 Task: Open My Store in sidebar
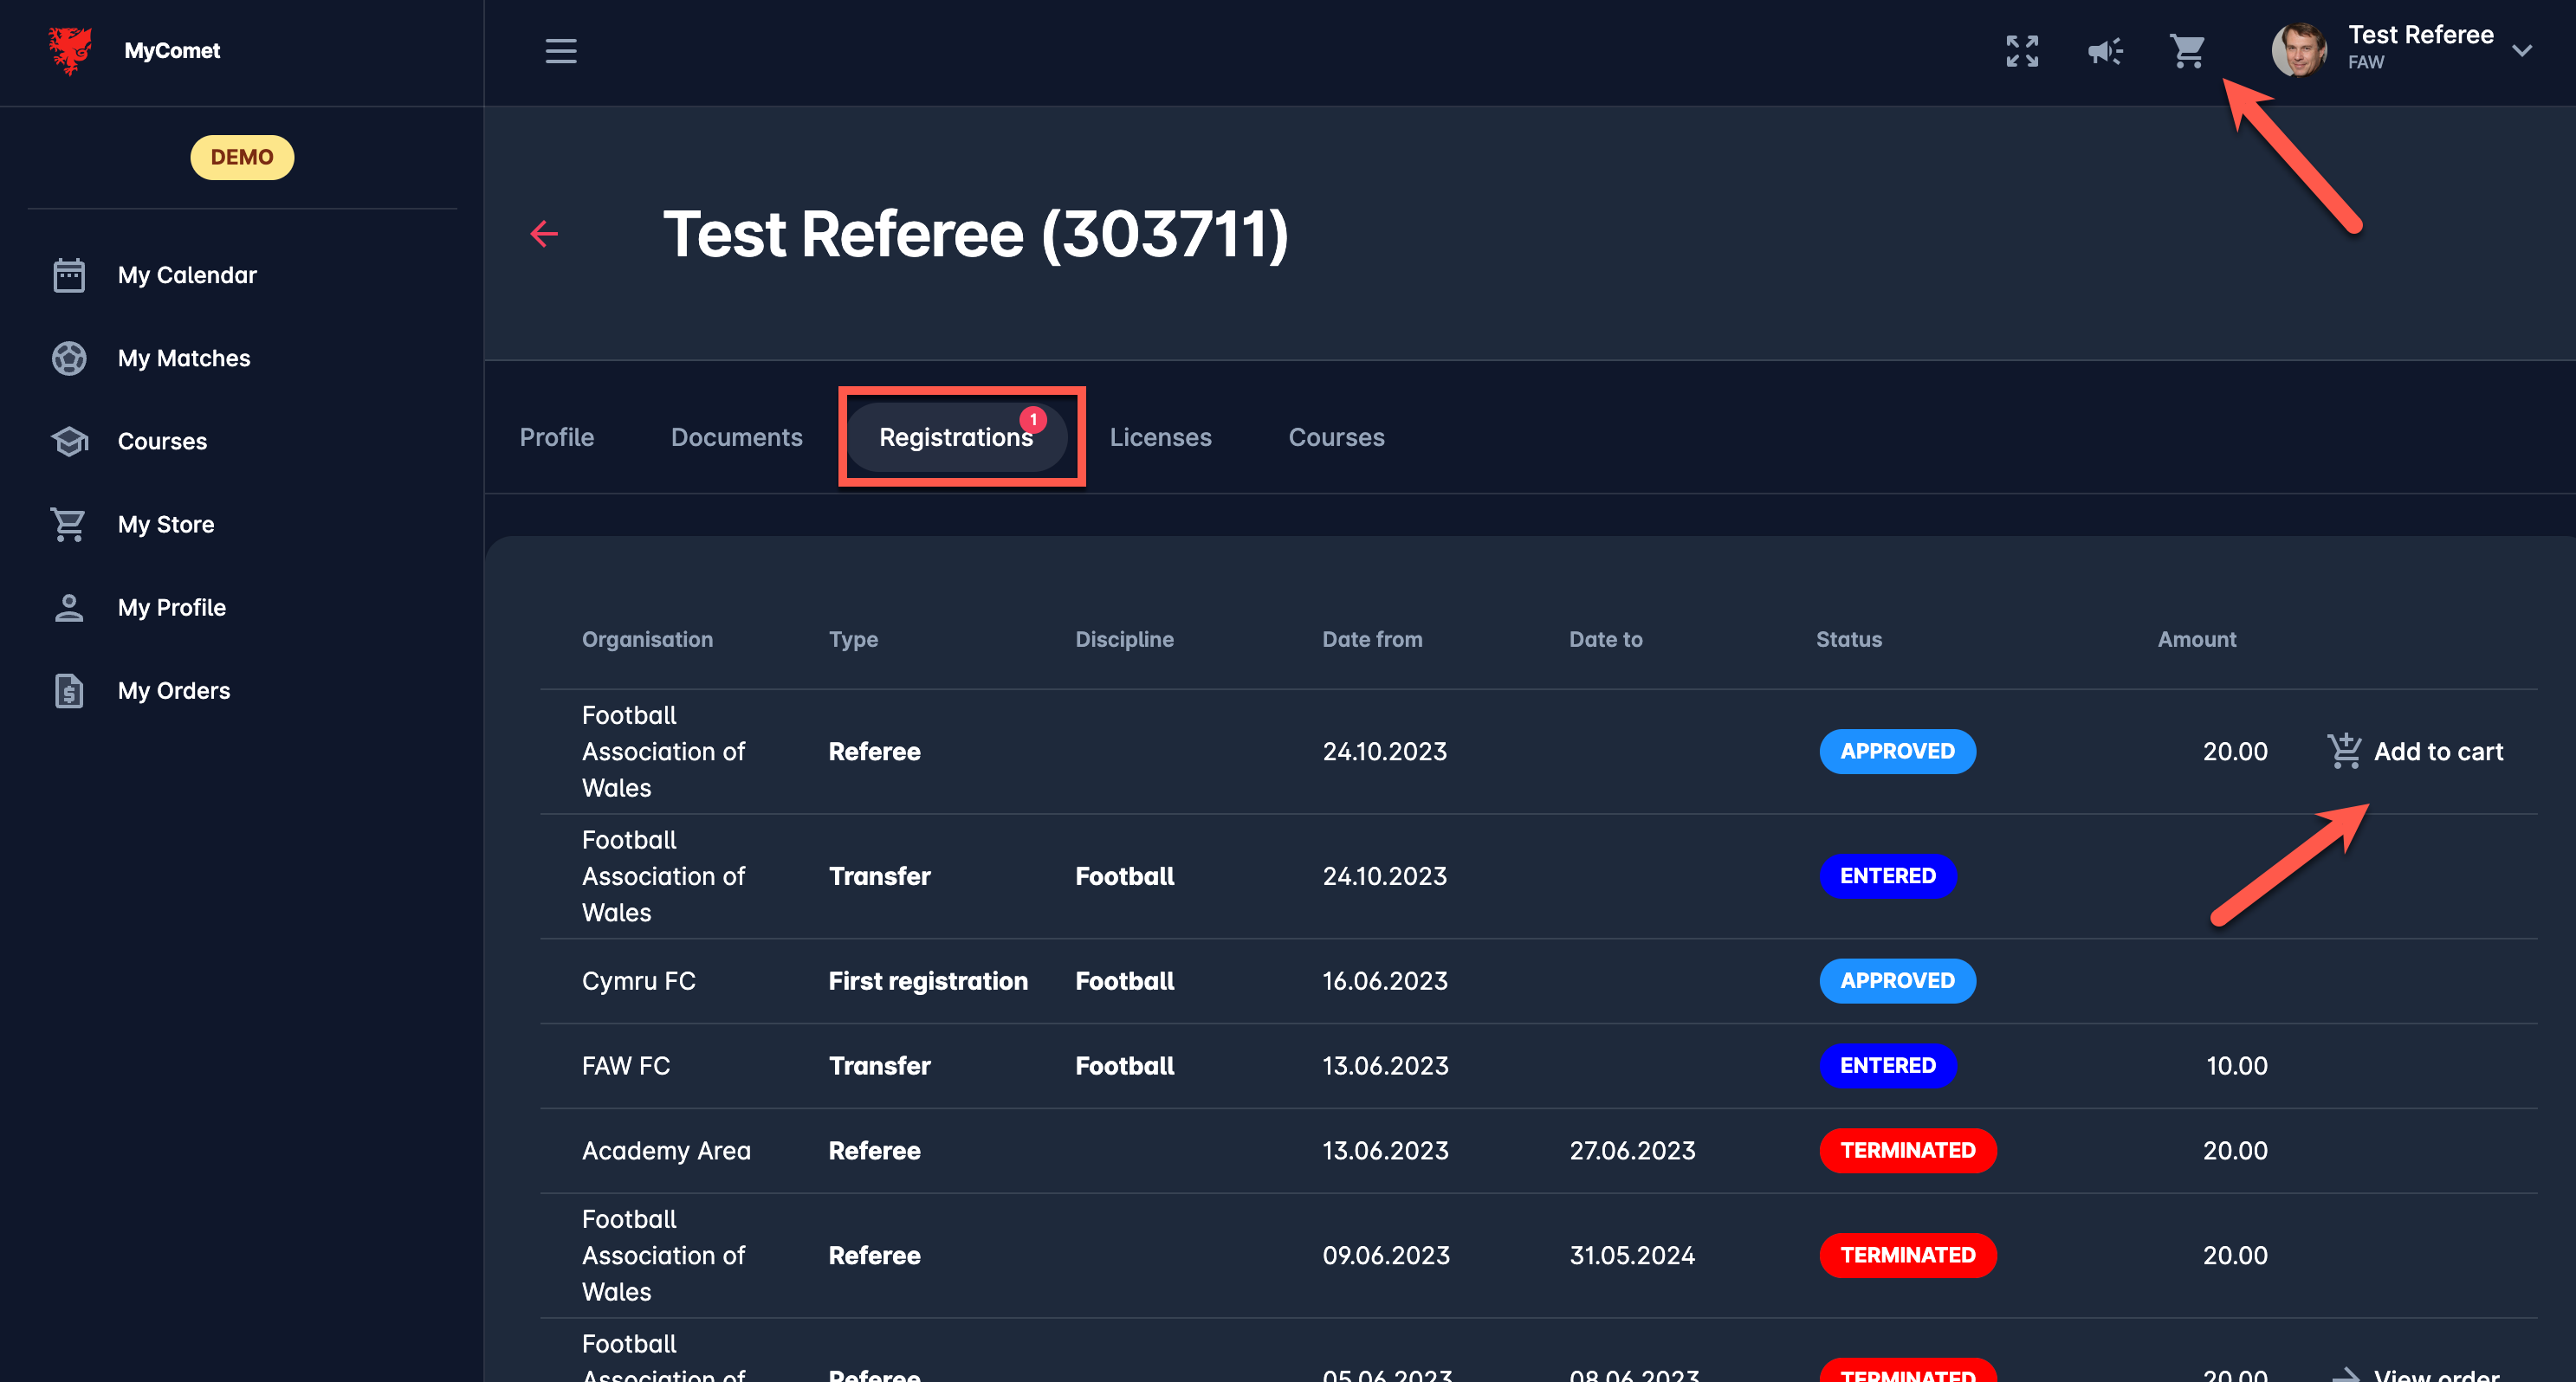point(165,524)
